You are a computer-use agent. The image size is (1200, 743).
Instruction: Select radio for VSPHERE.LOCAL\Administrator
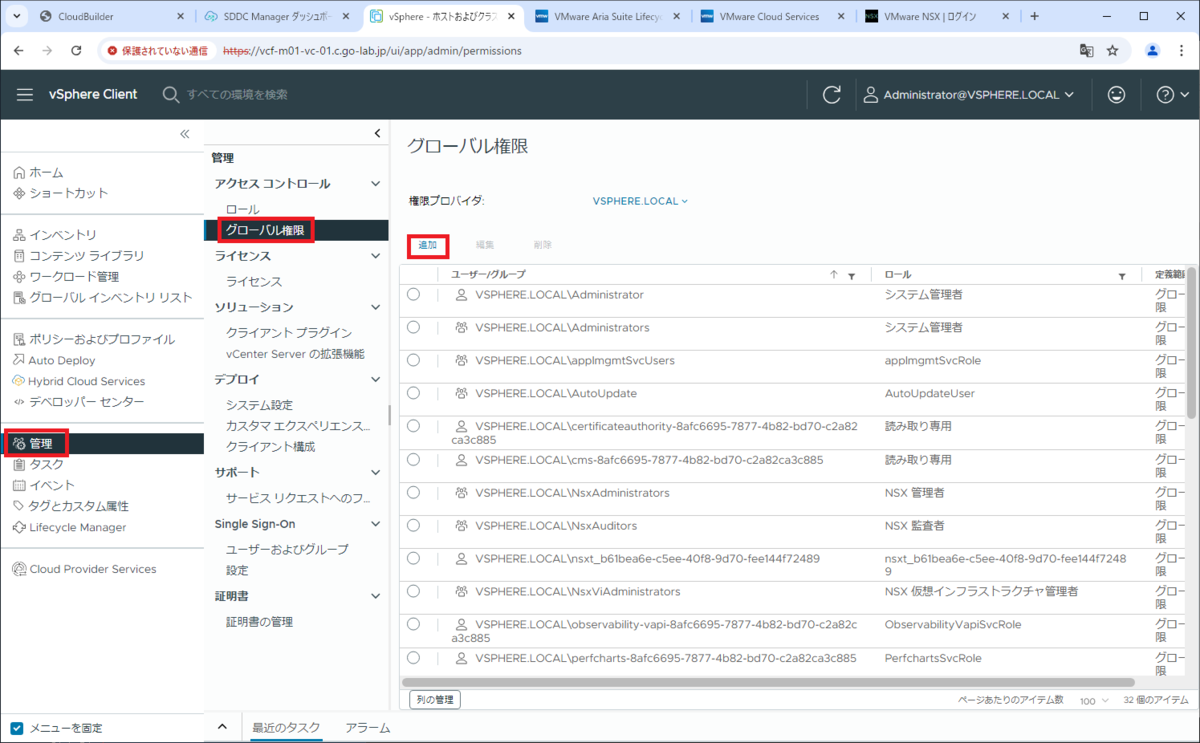point(413,295)
